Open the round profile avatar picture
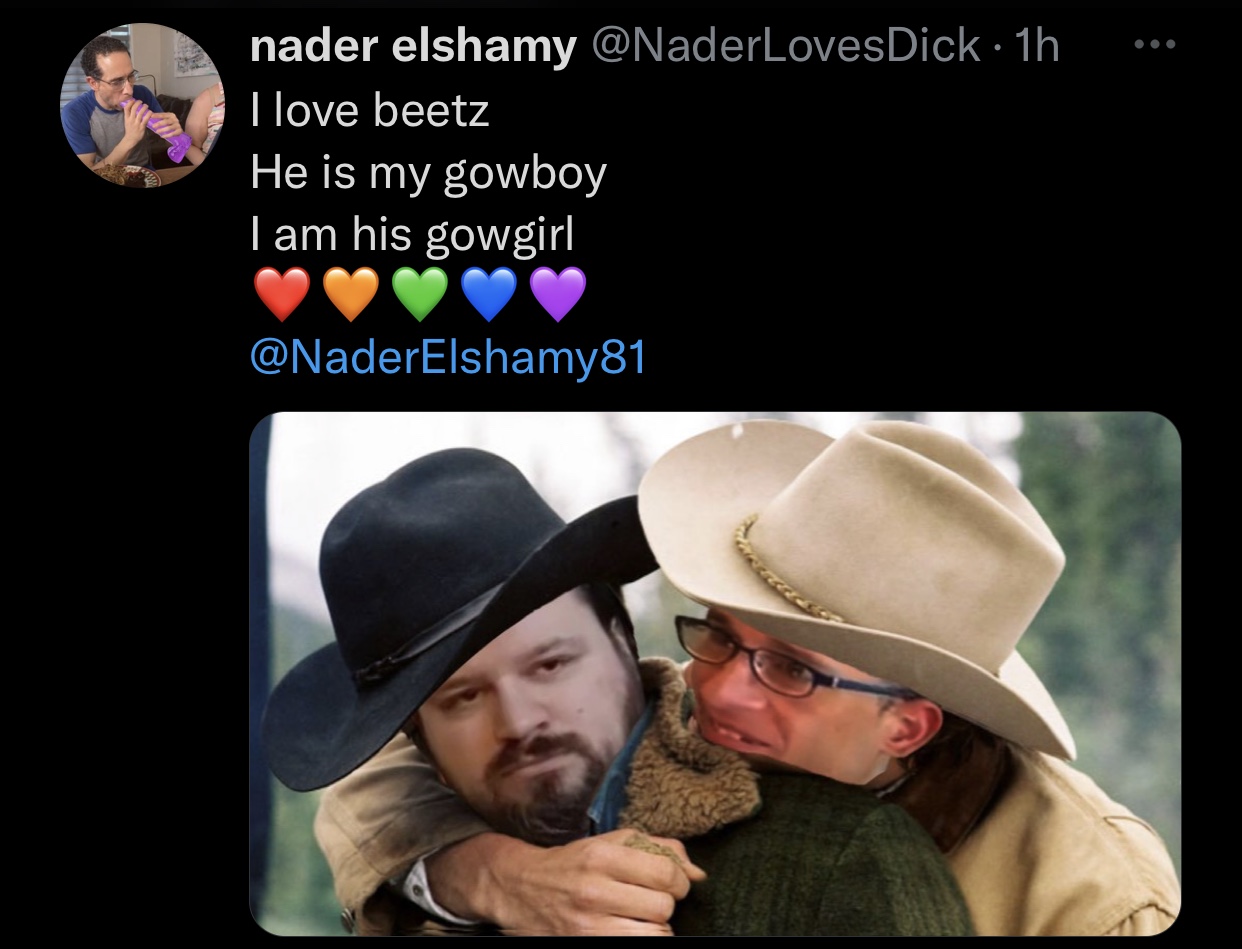 click(x=143, y=105)
